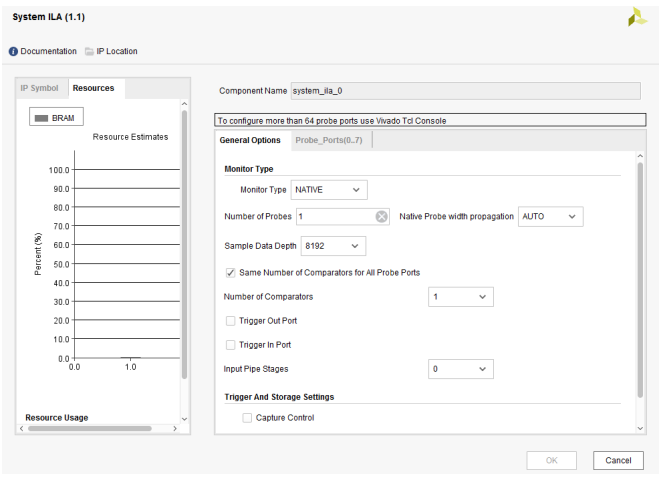Open the Monitor Type dropdown
Image resolution: width=668 pixels, height=478 pixels.
point(329,190)
